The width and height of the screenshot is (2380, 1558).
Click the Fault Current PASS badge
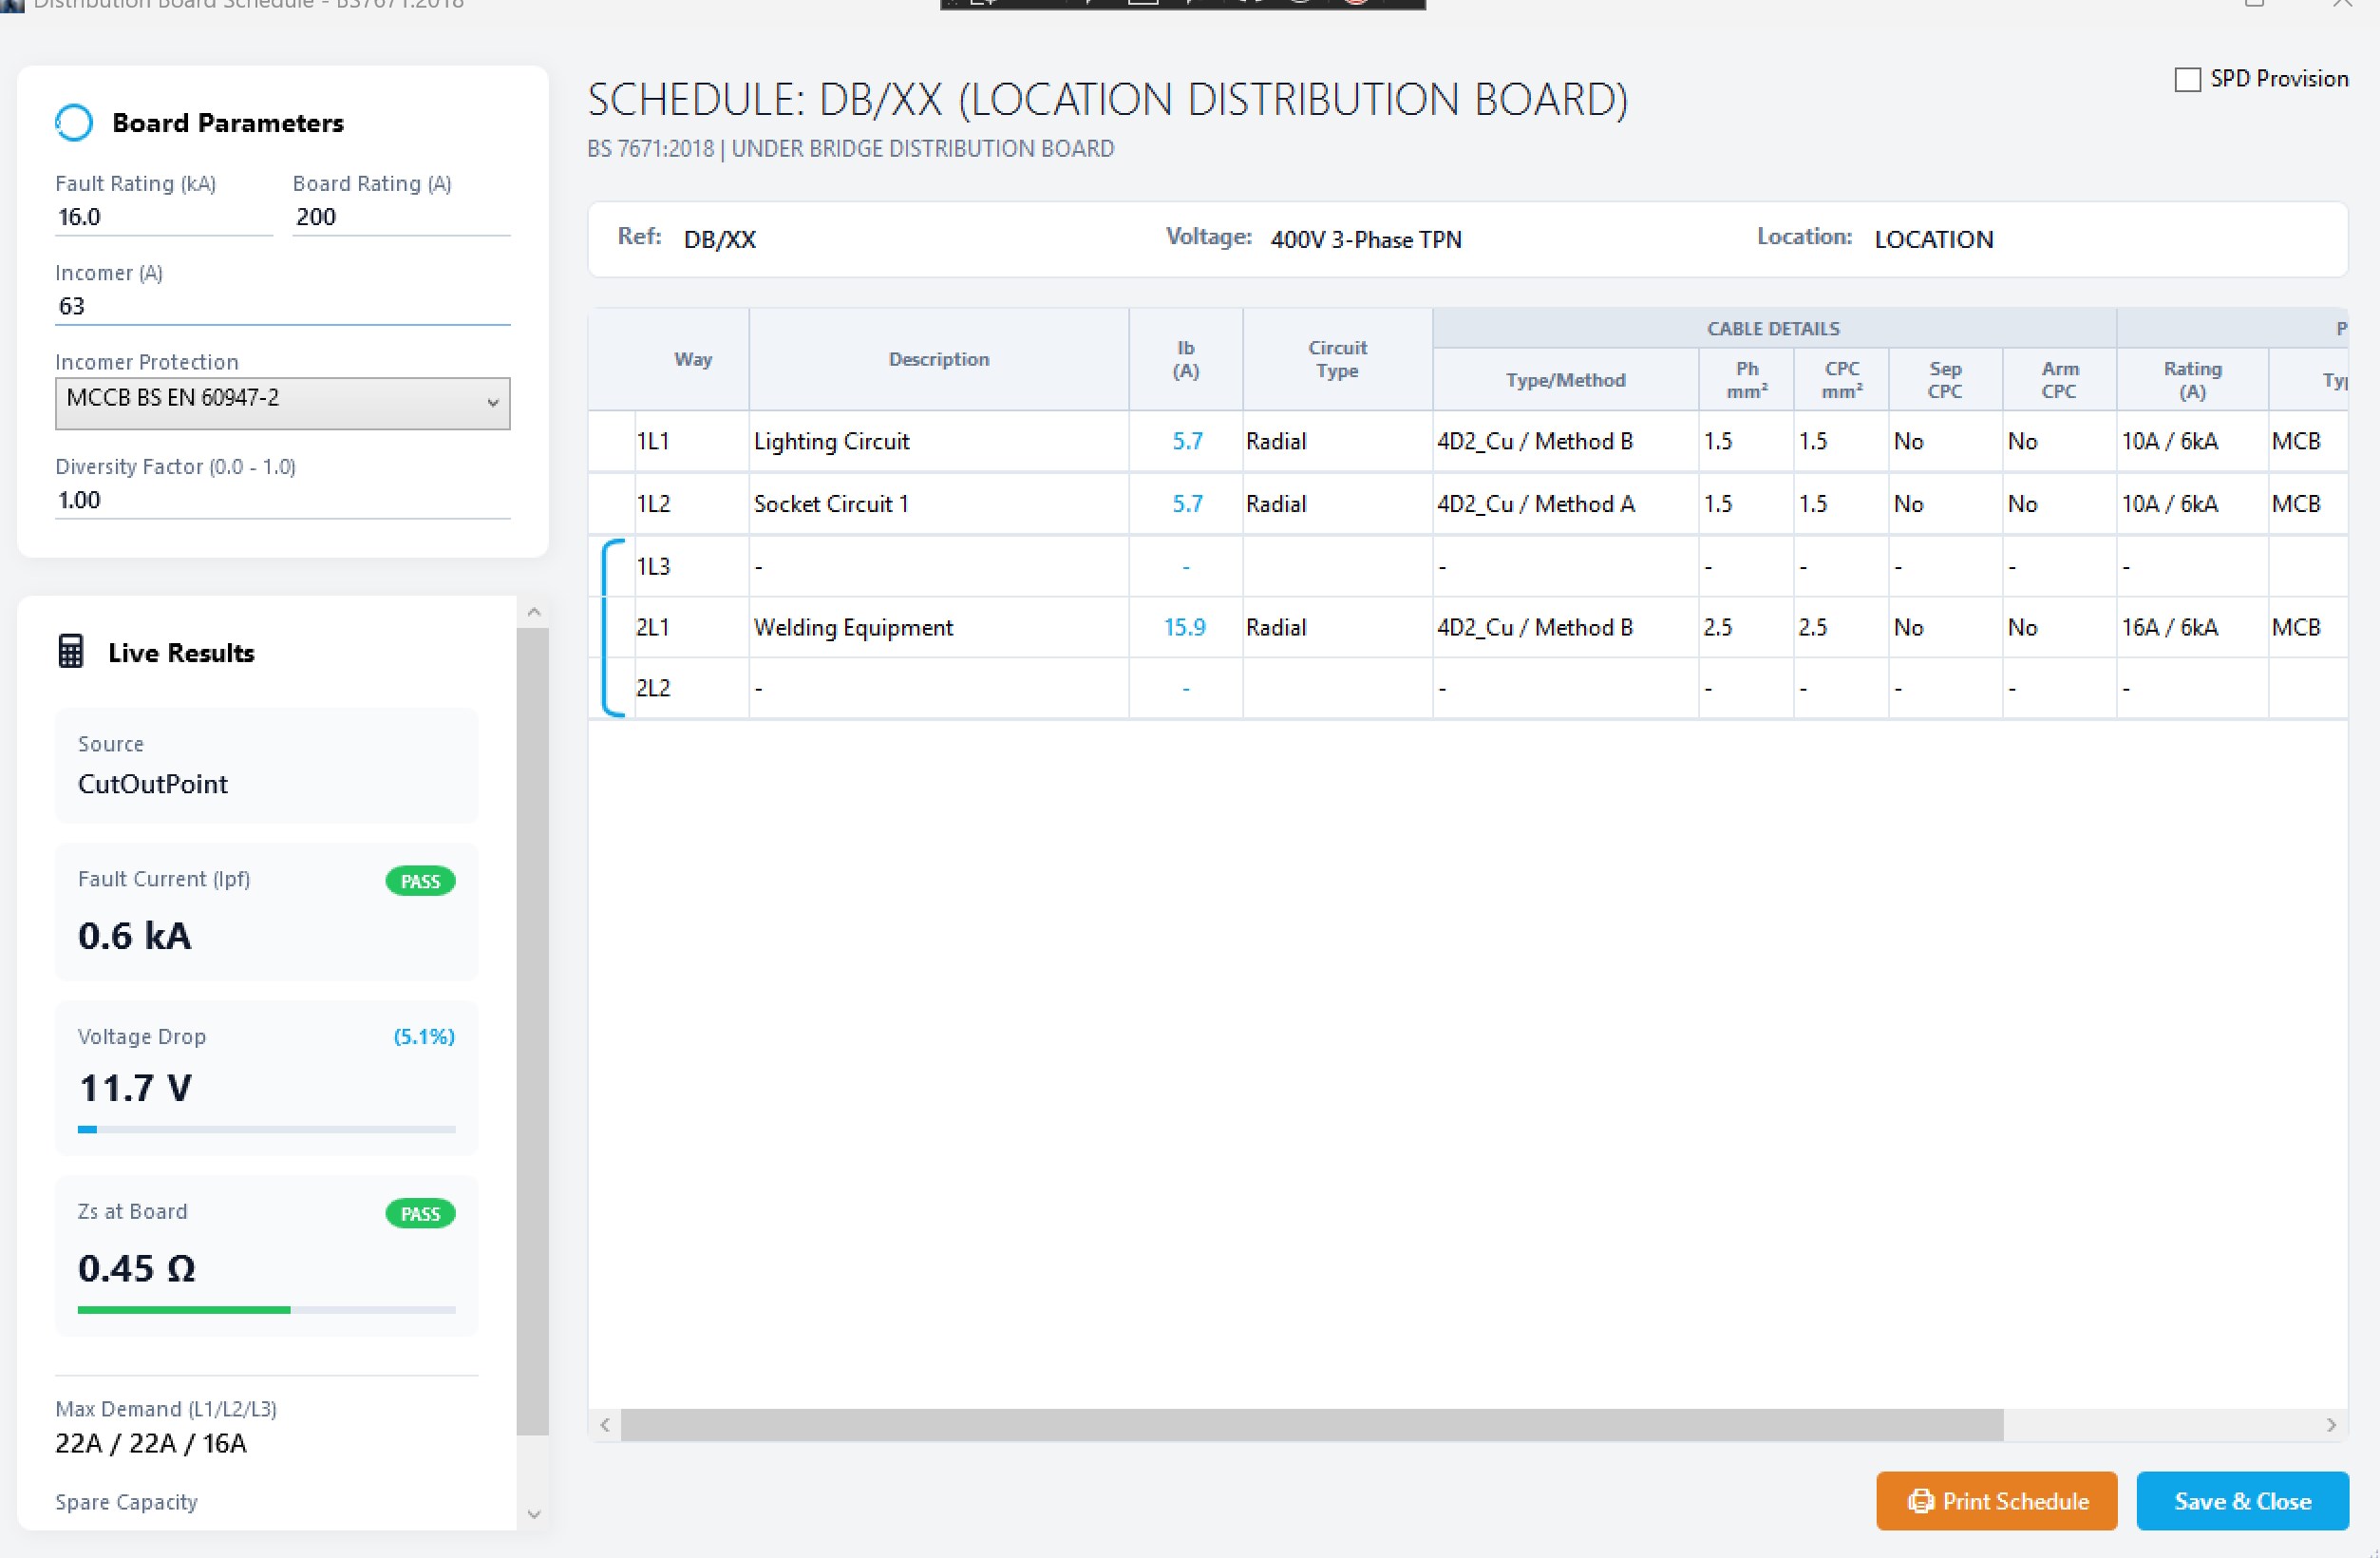[420, 881]
